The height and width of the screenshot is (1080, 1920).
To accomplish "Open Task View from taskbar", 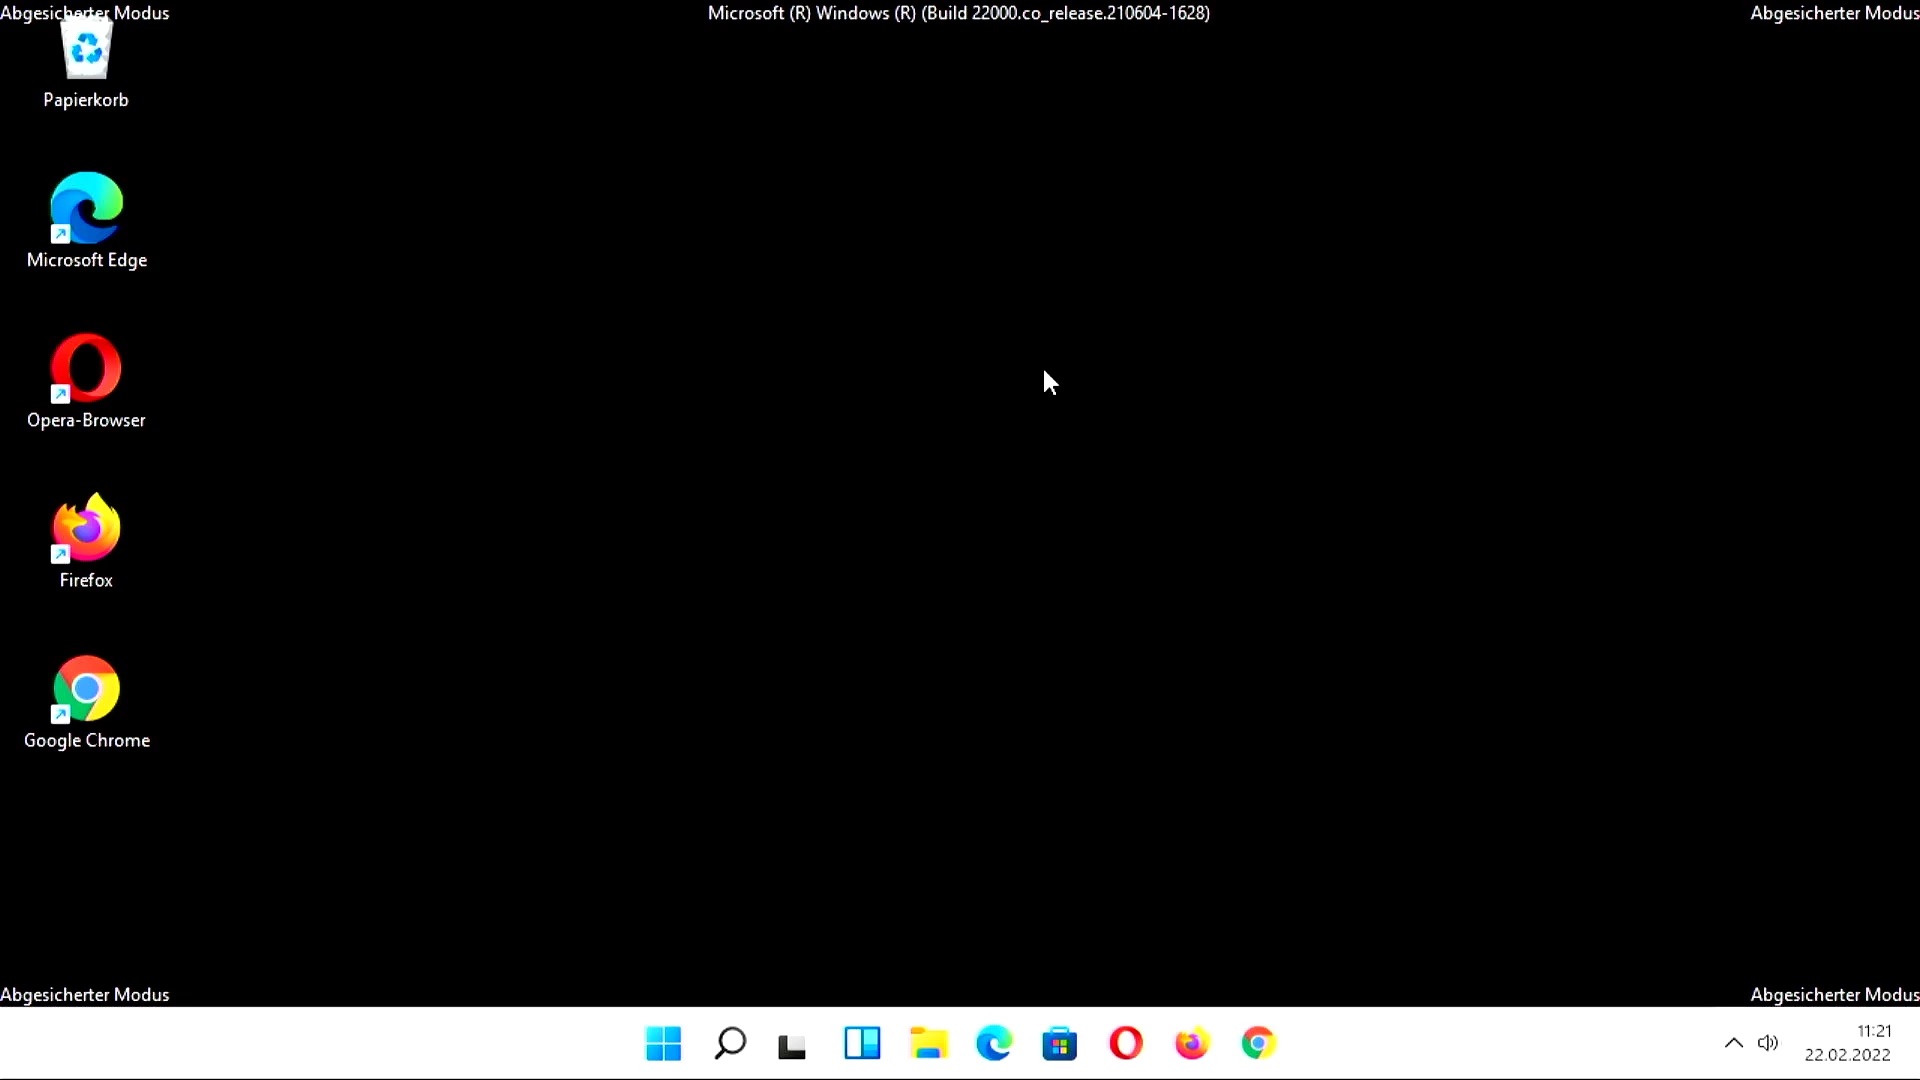I will (x=792, y=1045).
